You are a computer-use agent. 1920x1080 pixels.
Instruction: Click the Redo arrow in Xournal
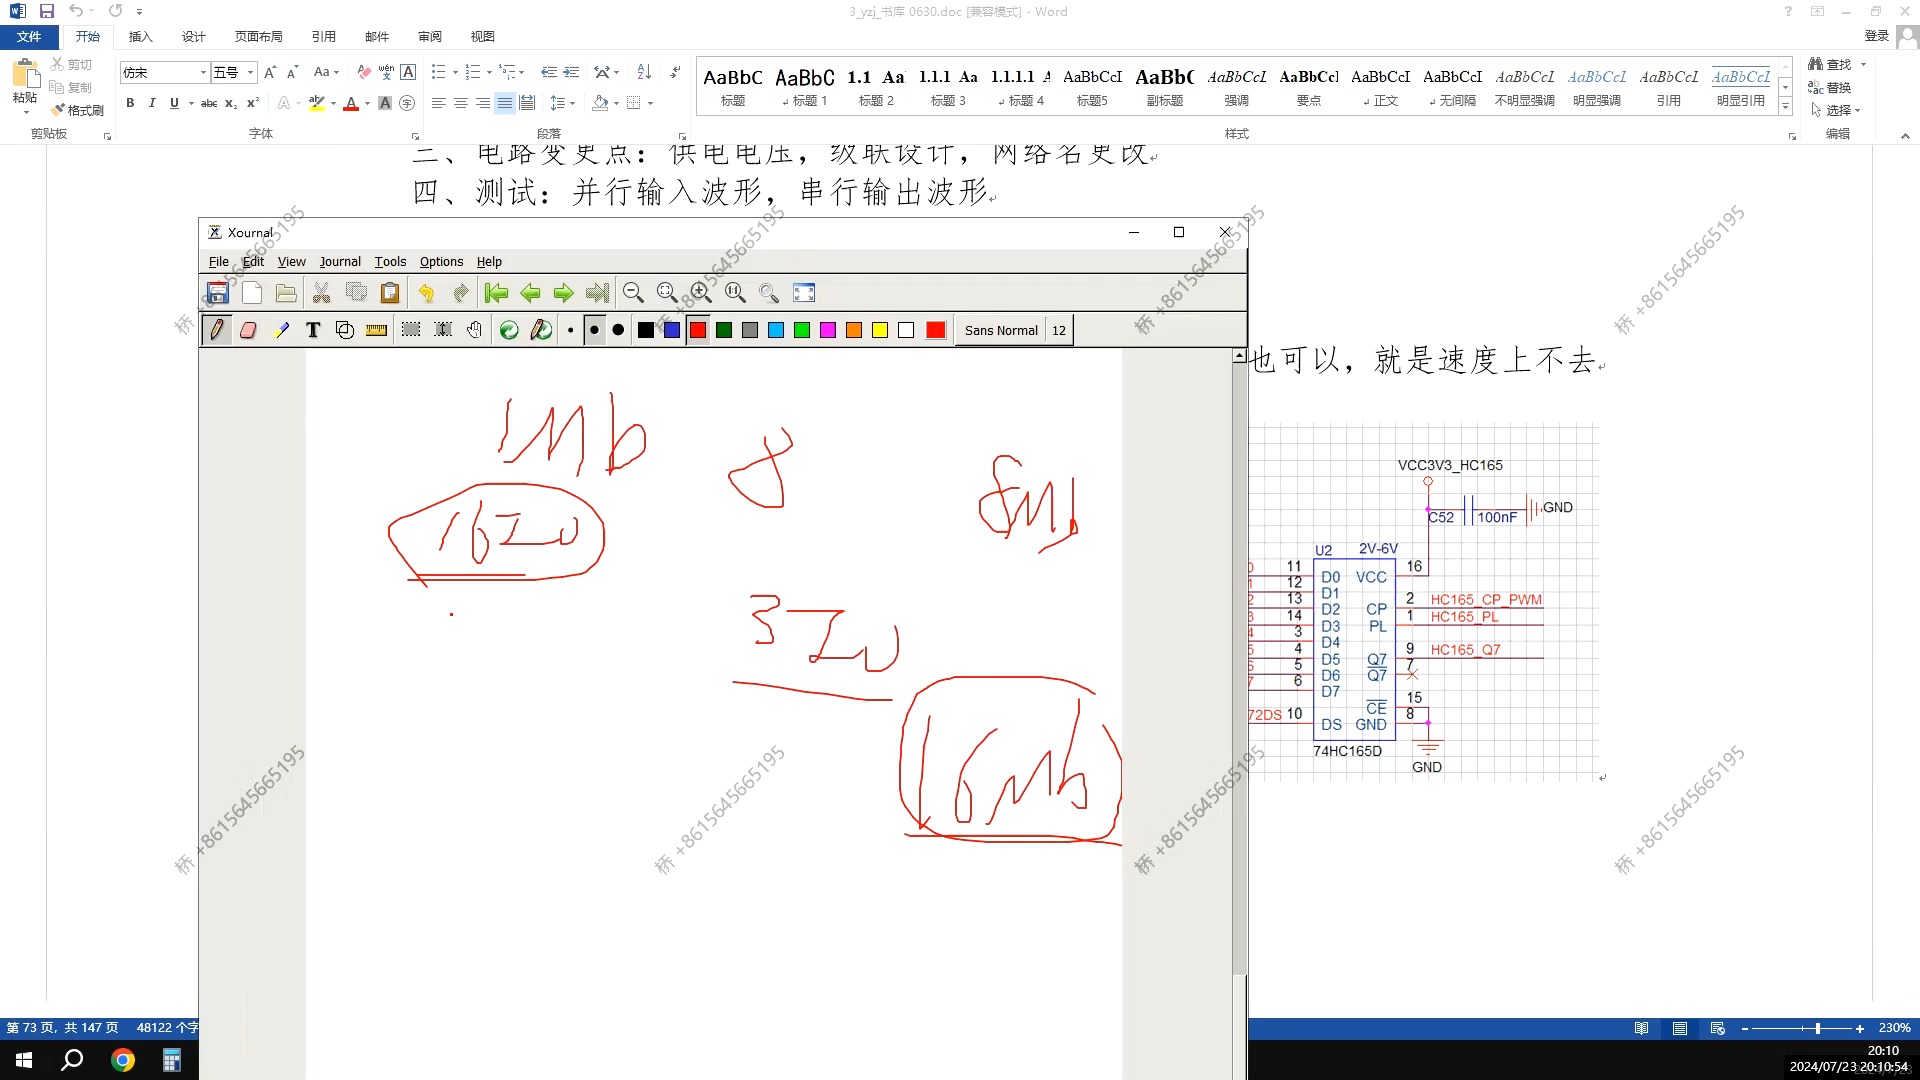tap(460, 293)
